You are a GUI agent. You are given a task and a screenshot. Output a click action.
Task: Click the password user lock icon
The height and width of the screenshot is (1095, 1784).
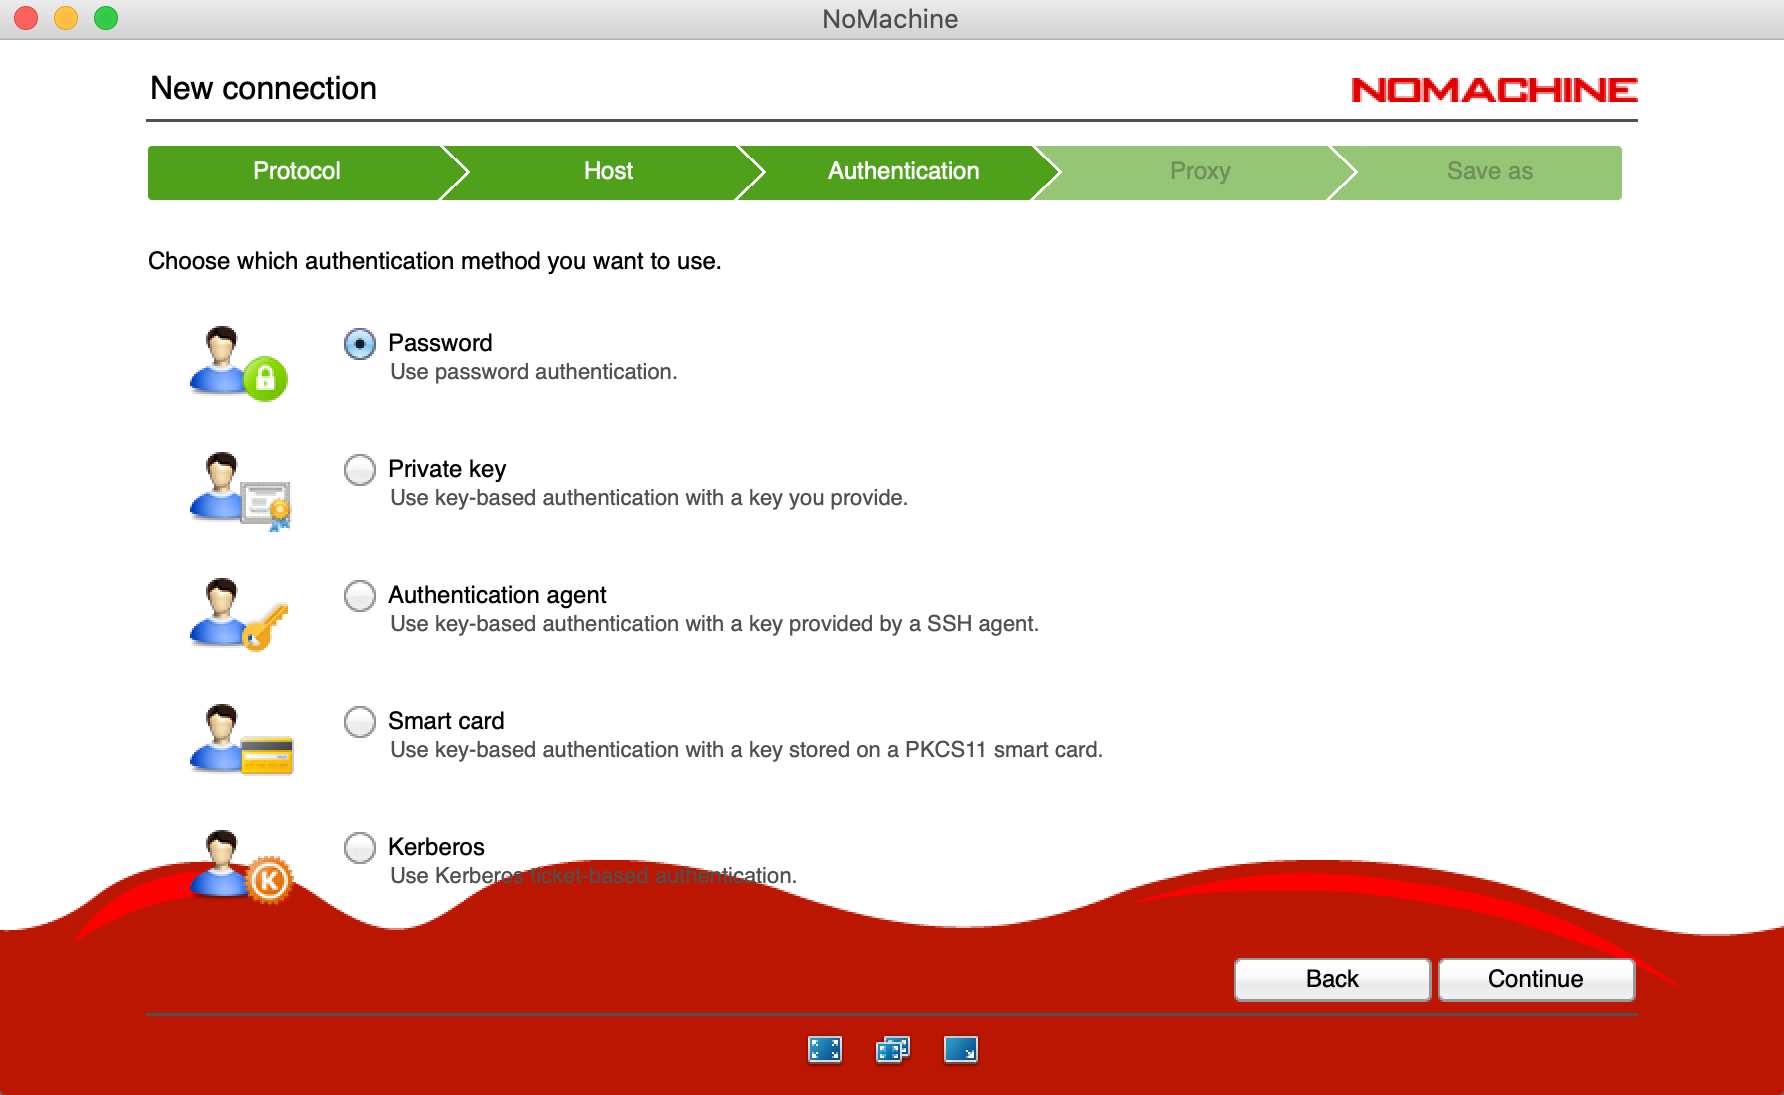coord(238,364)
